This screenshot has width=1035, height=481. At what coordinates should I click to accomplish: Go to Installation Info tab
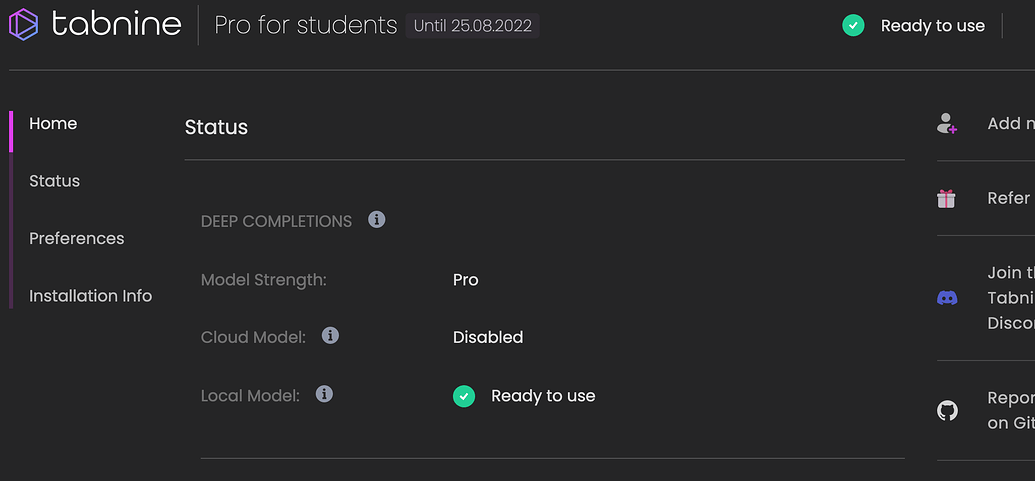pos(91,296)
